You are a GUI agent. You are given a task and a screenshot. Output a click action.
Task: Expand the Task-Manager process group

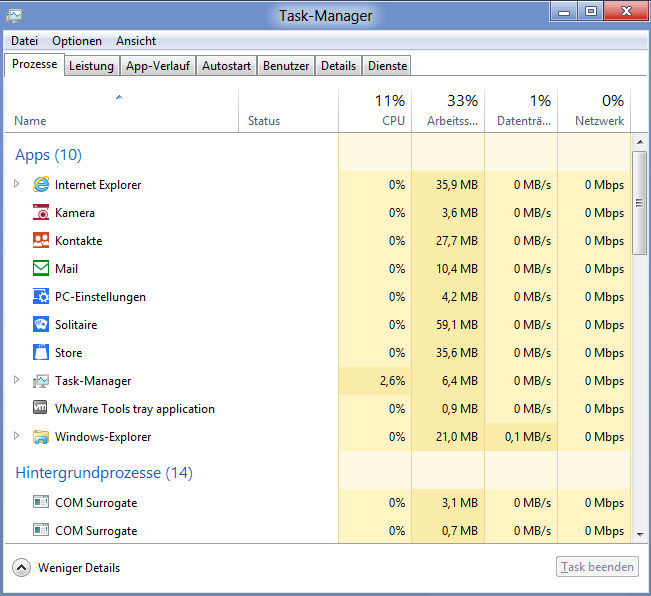(16, 380)
